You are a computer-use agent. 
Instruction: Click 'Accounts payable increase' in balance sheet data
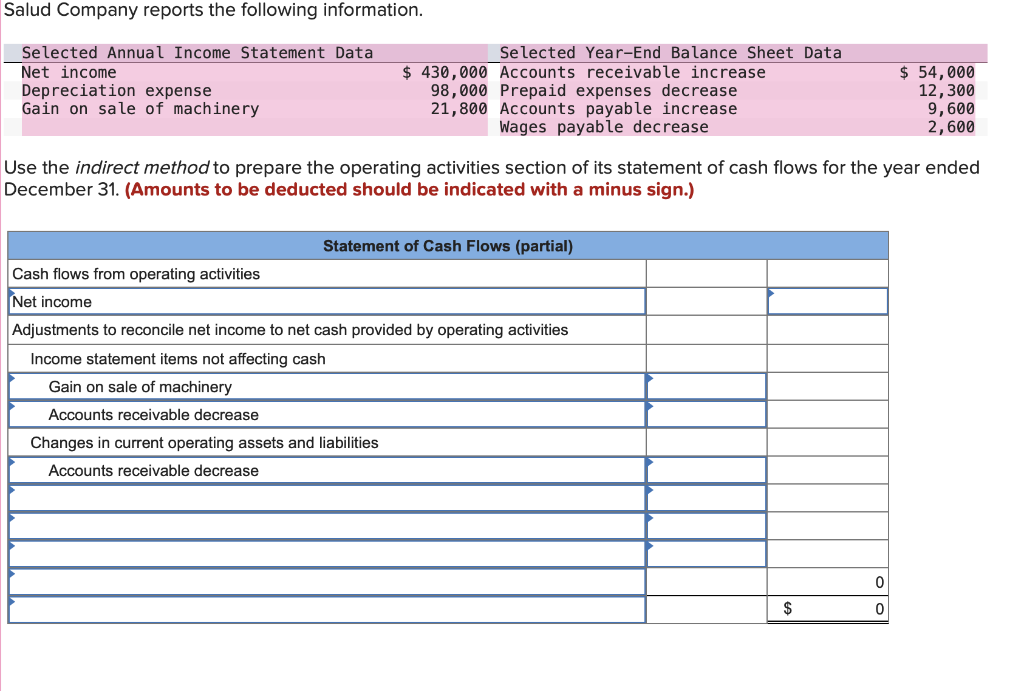pyautogui.click(x=618, y=108)
